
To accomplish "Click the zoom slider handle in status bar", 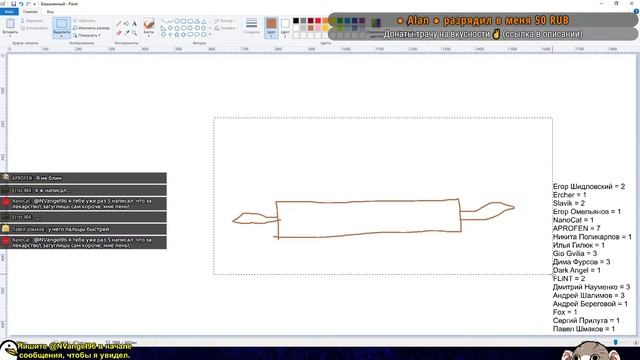I will [616, 342].
